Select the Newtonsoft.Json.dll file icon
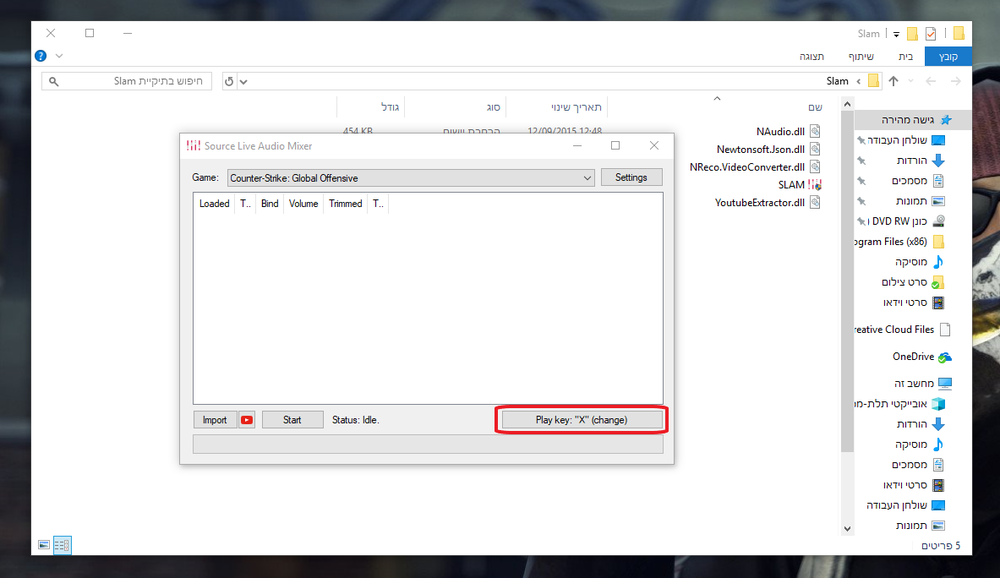The height and width of the screenshot is (578, 1000). tap(814, 148)
